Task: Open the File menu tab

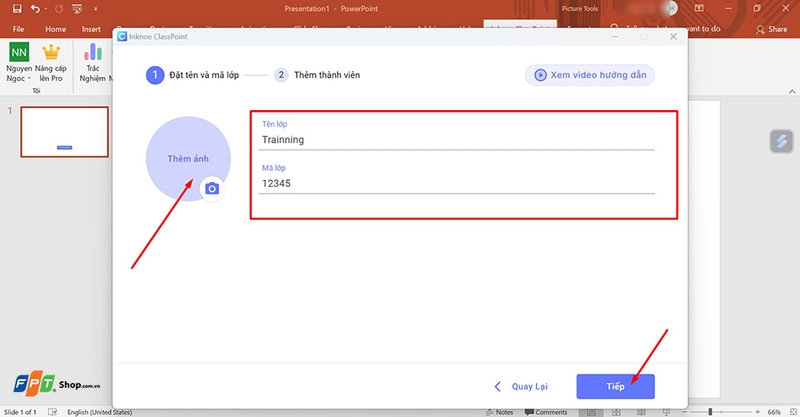Action: point(18,29)
